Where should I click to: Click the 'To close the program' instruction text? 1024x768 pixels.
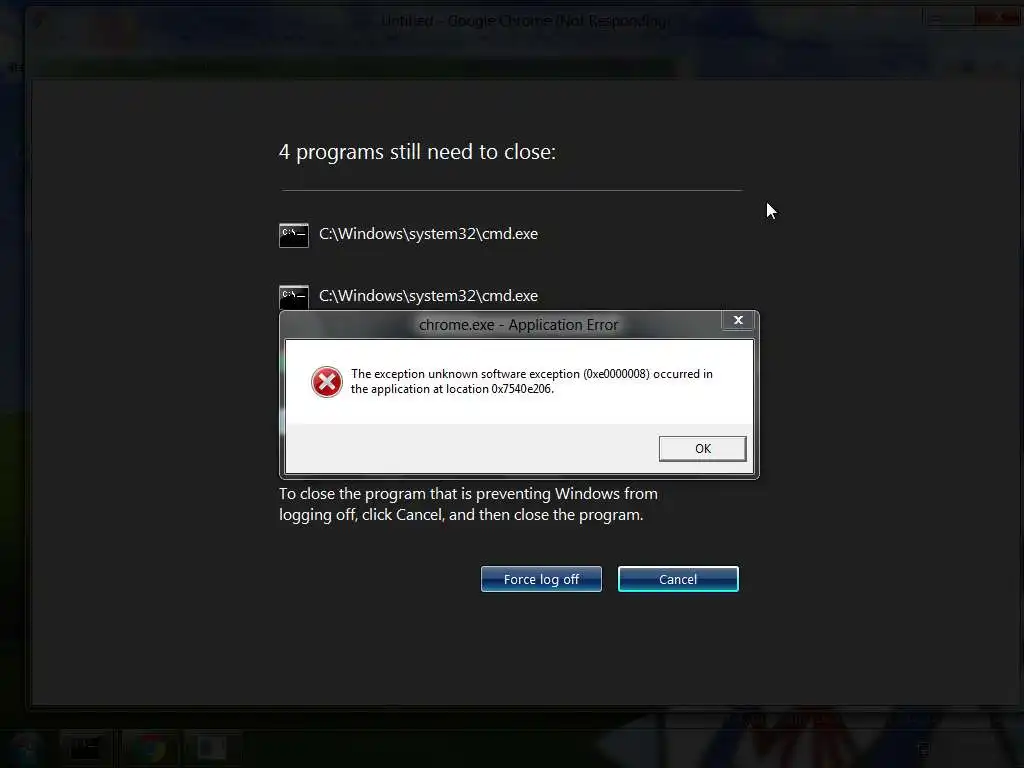coord(468,504)
